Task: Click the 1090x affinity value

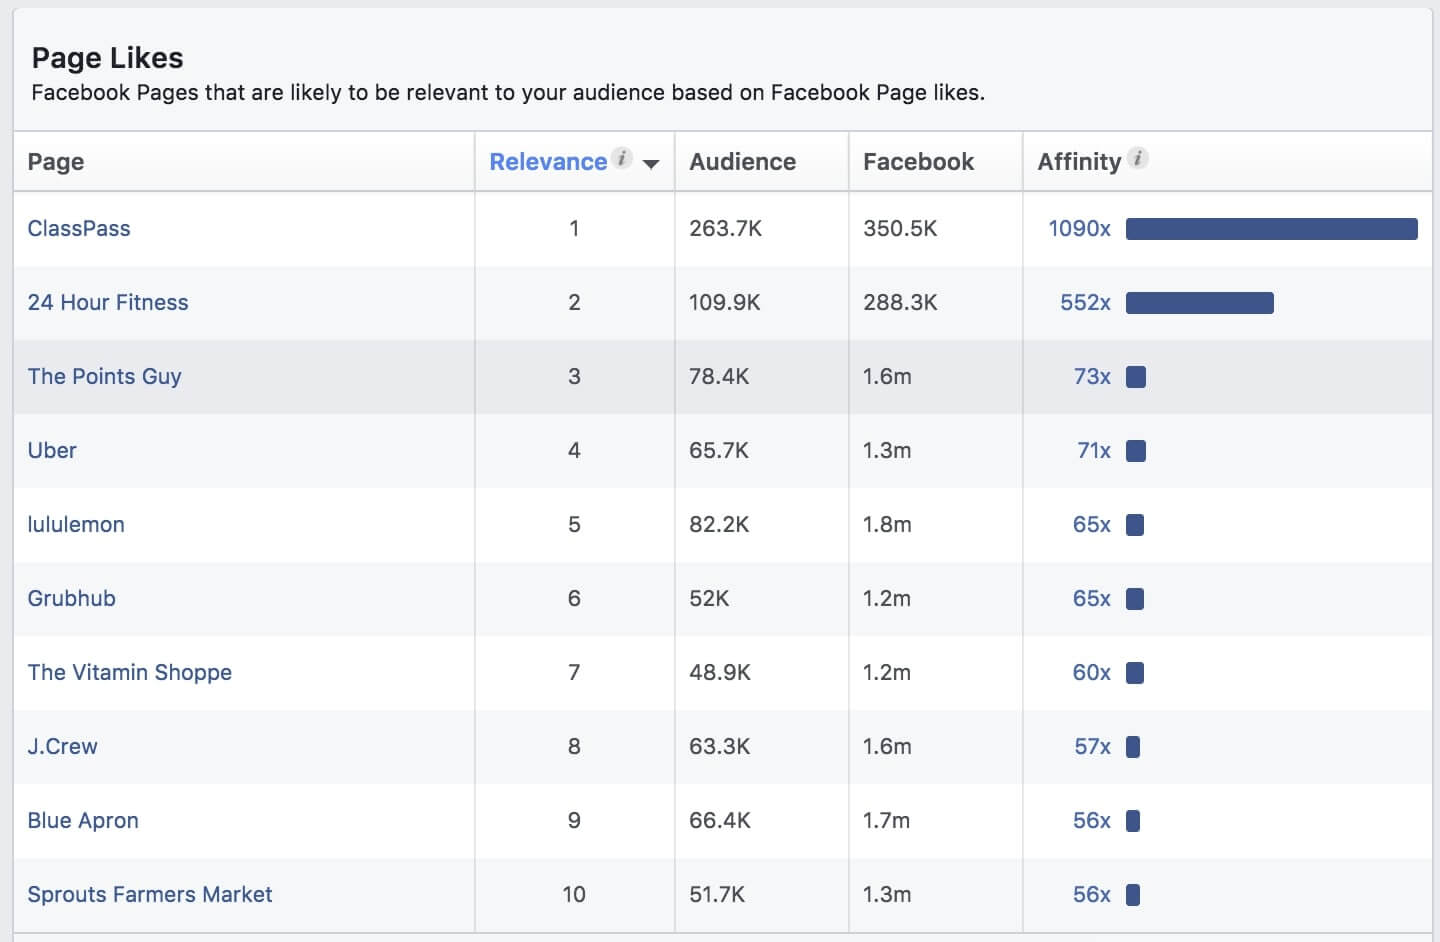Action: click(x=1079, y=228)
